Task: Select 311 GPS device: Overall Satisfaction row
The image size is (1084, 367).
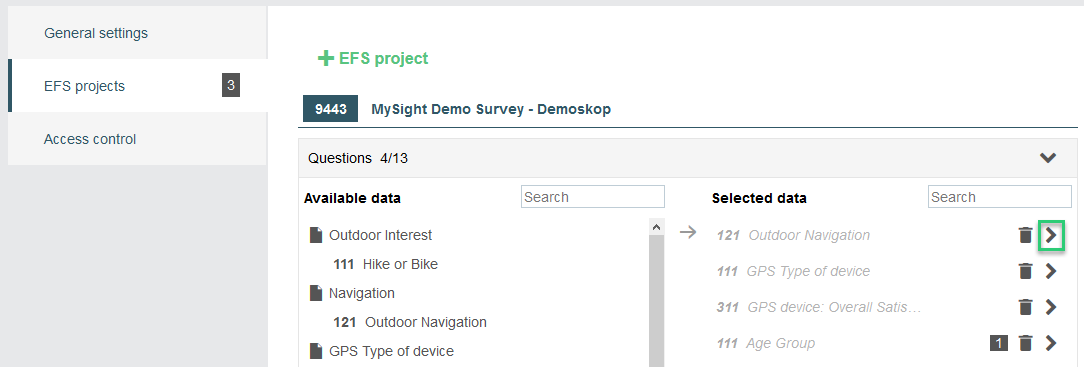Action: coord(819,307)
